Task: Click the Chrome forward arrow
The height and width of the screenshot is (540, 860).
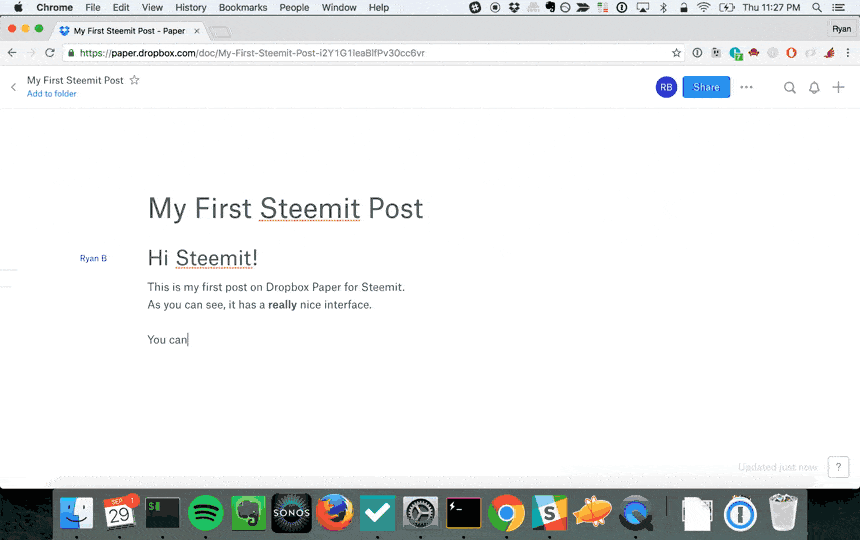Action: click(x=31, y=53)
